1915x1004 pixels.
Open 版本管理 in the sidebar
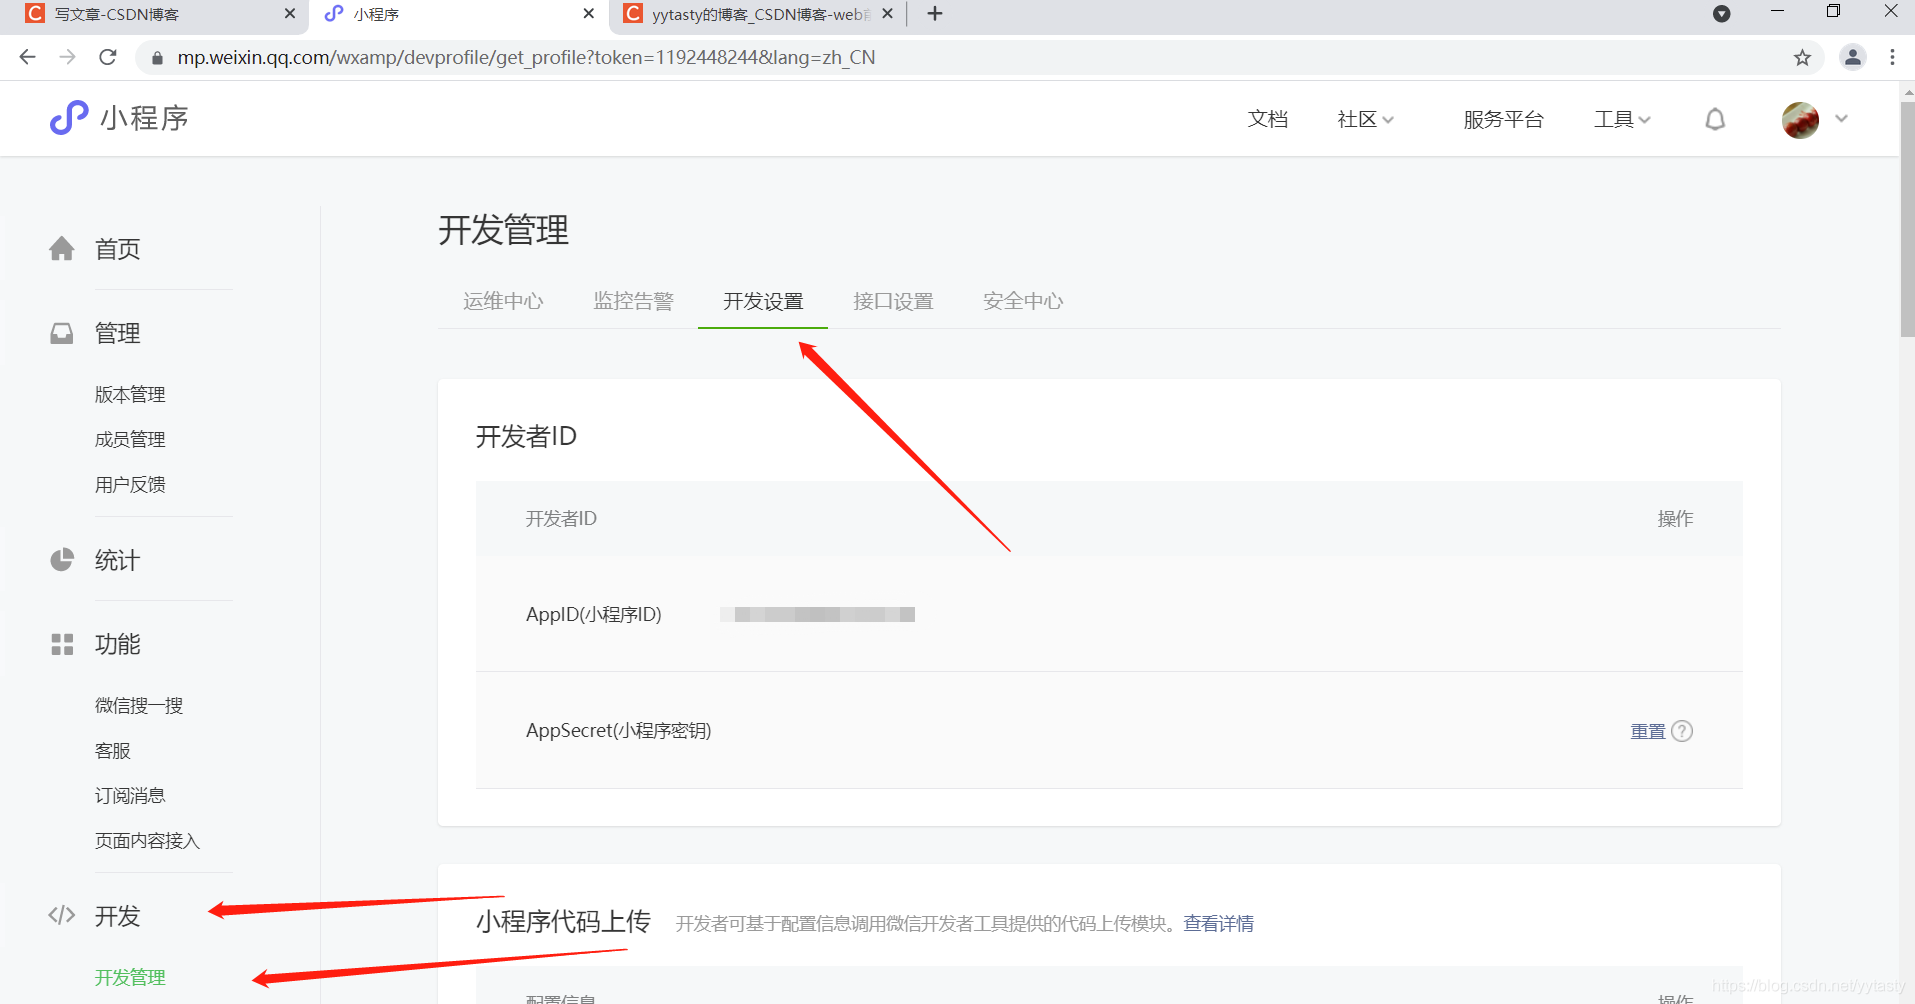point(130,395)
